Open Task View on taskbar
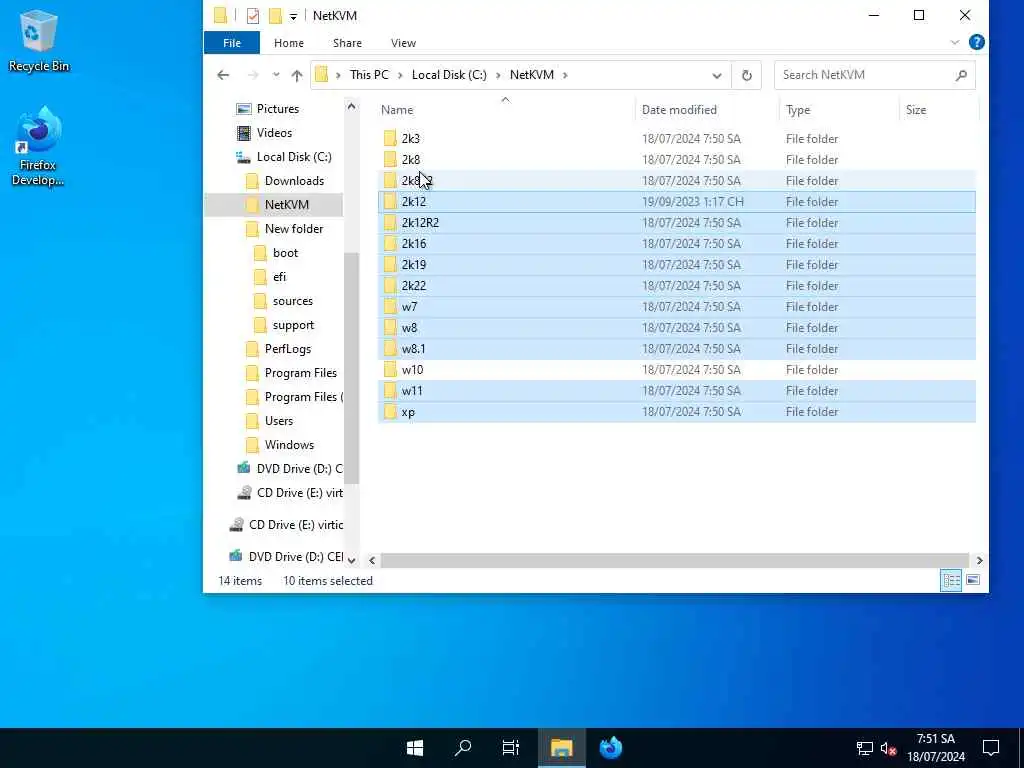 coord(511,748)
